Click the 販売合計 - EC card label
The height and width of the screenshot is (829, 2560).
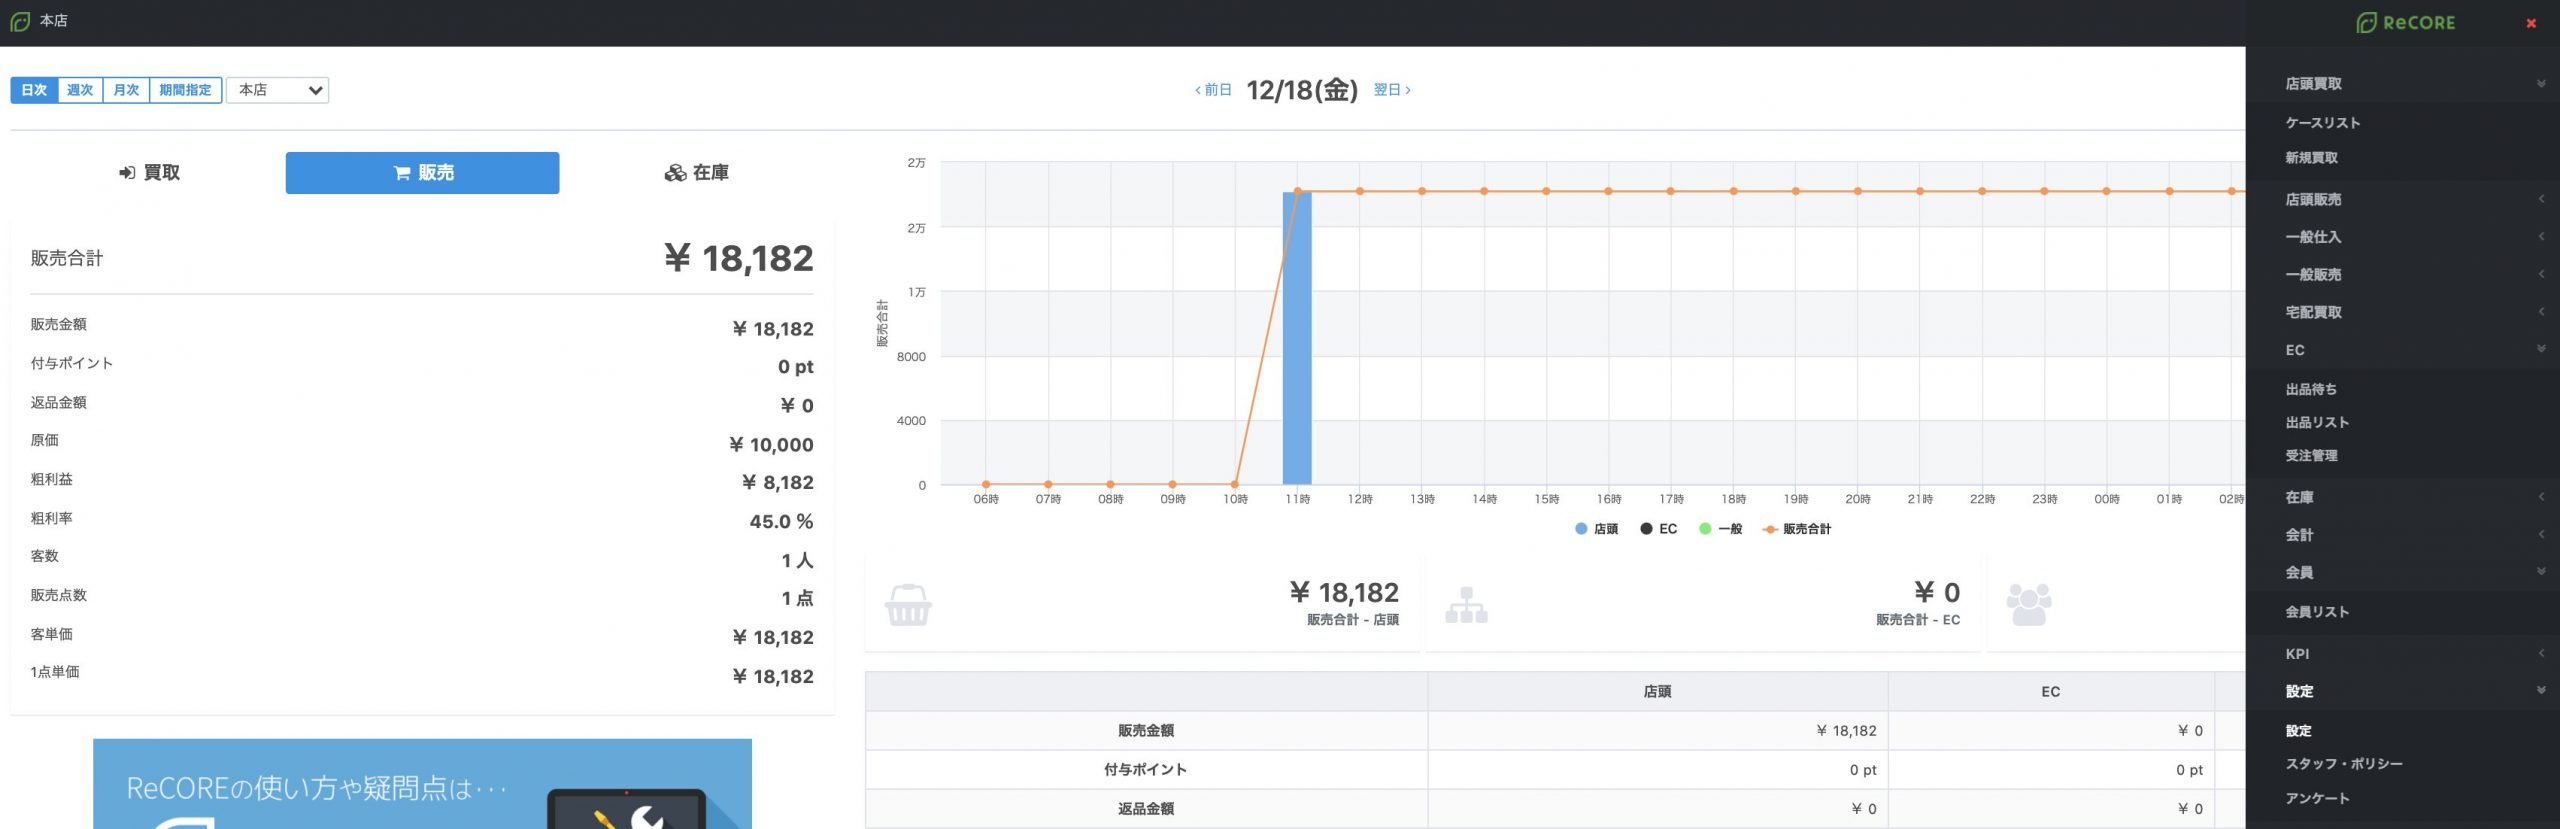click(x=1917, y=620)
